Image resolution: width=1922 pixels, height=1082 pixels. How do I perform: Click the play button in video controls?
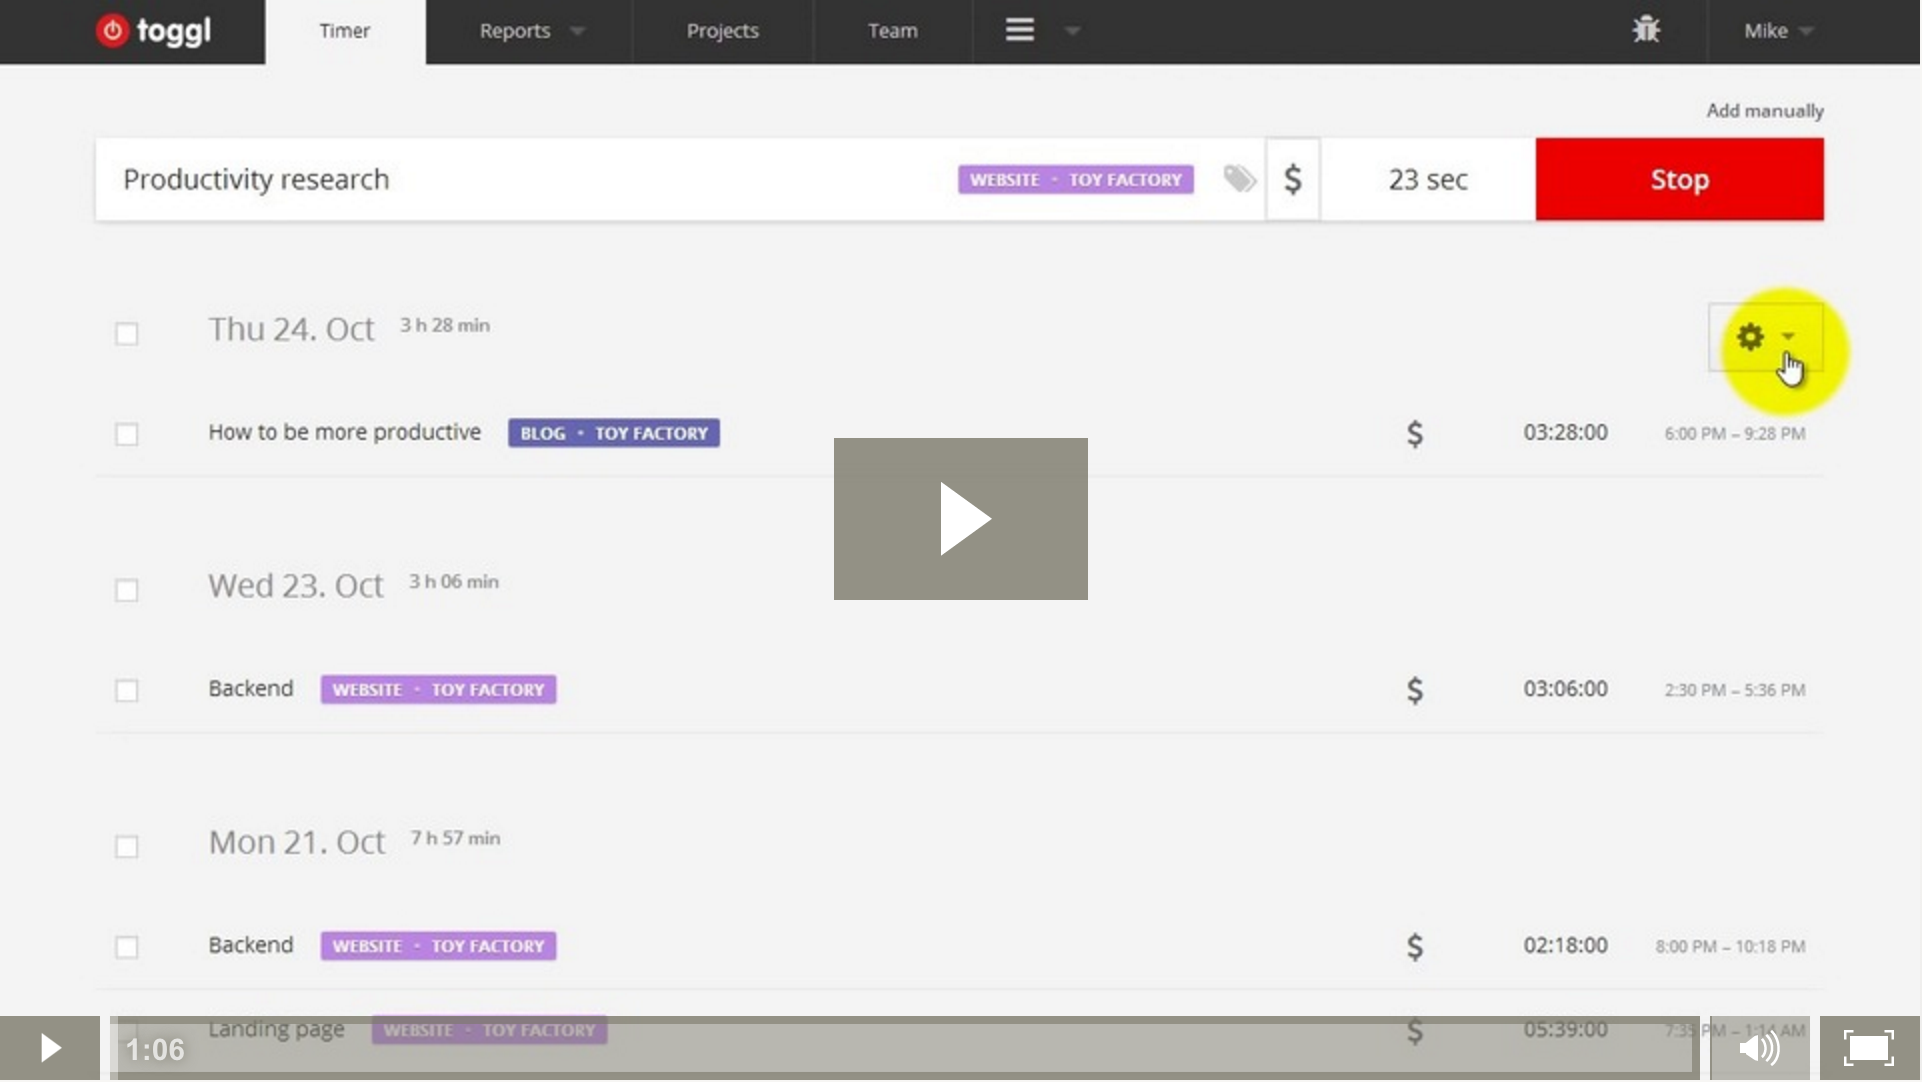click(x=50, y=1048)
